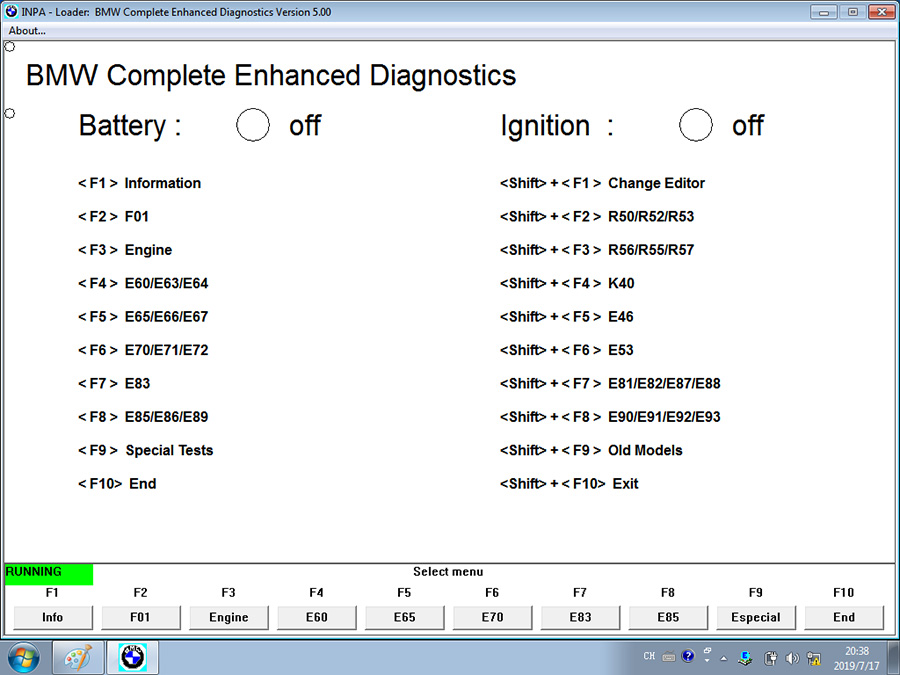Click the "< F7 > E83" line

pos(114,383)
